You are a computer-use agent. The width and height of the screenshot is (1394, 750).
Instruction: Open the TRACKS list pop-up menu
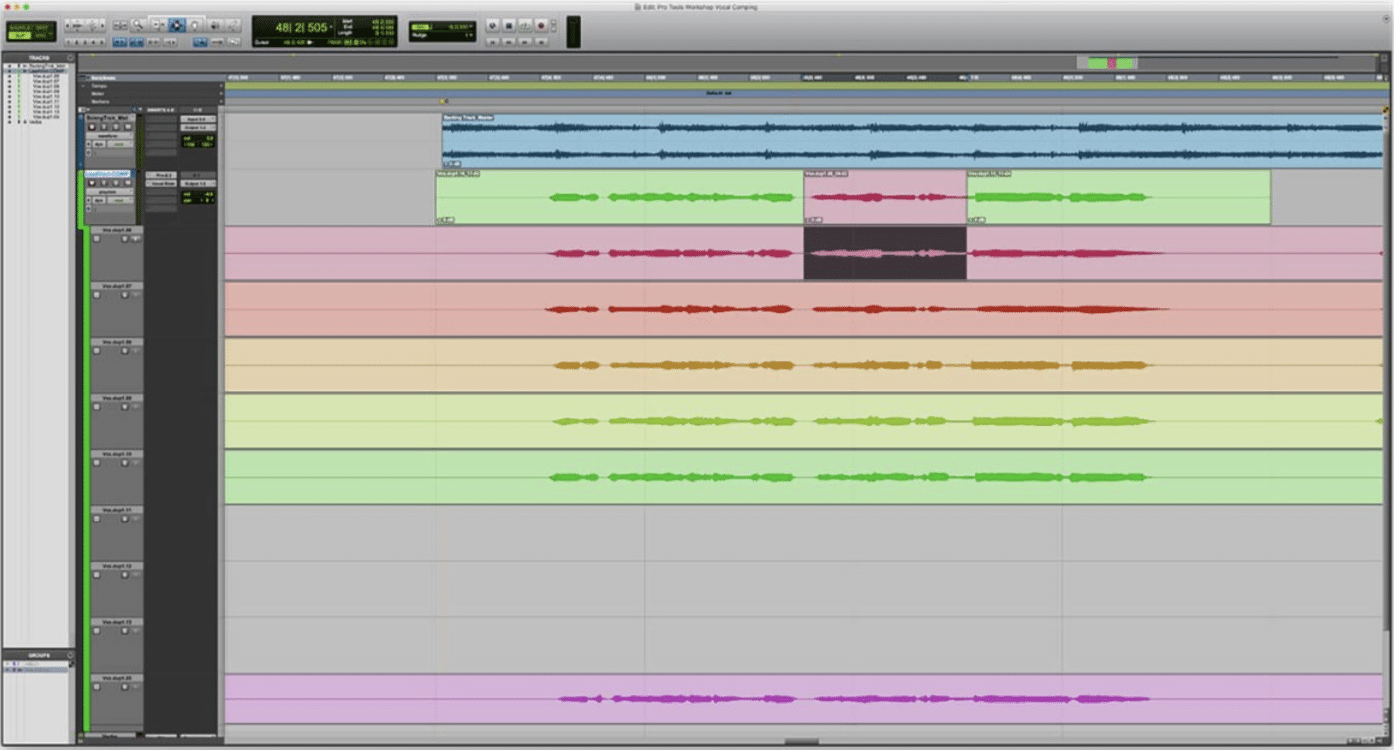70,58
